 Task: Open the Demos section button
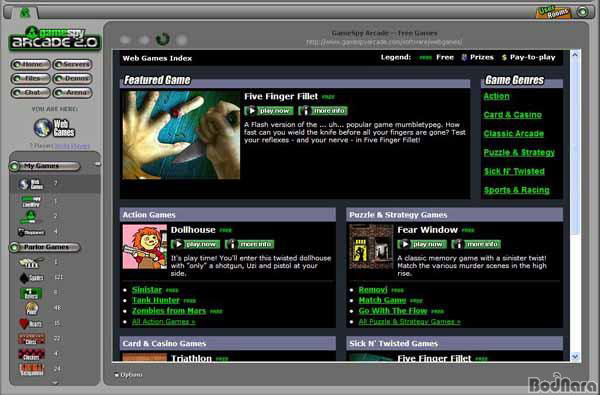[x=73, y=78]
